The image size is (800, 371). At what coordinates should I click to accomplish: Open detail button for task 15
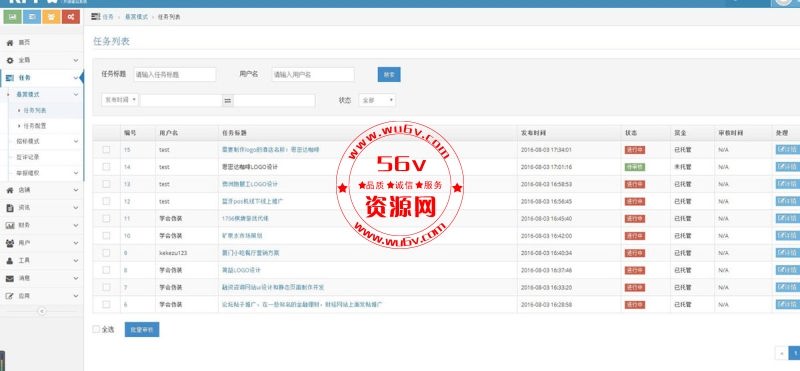click(x=788, y=150)
